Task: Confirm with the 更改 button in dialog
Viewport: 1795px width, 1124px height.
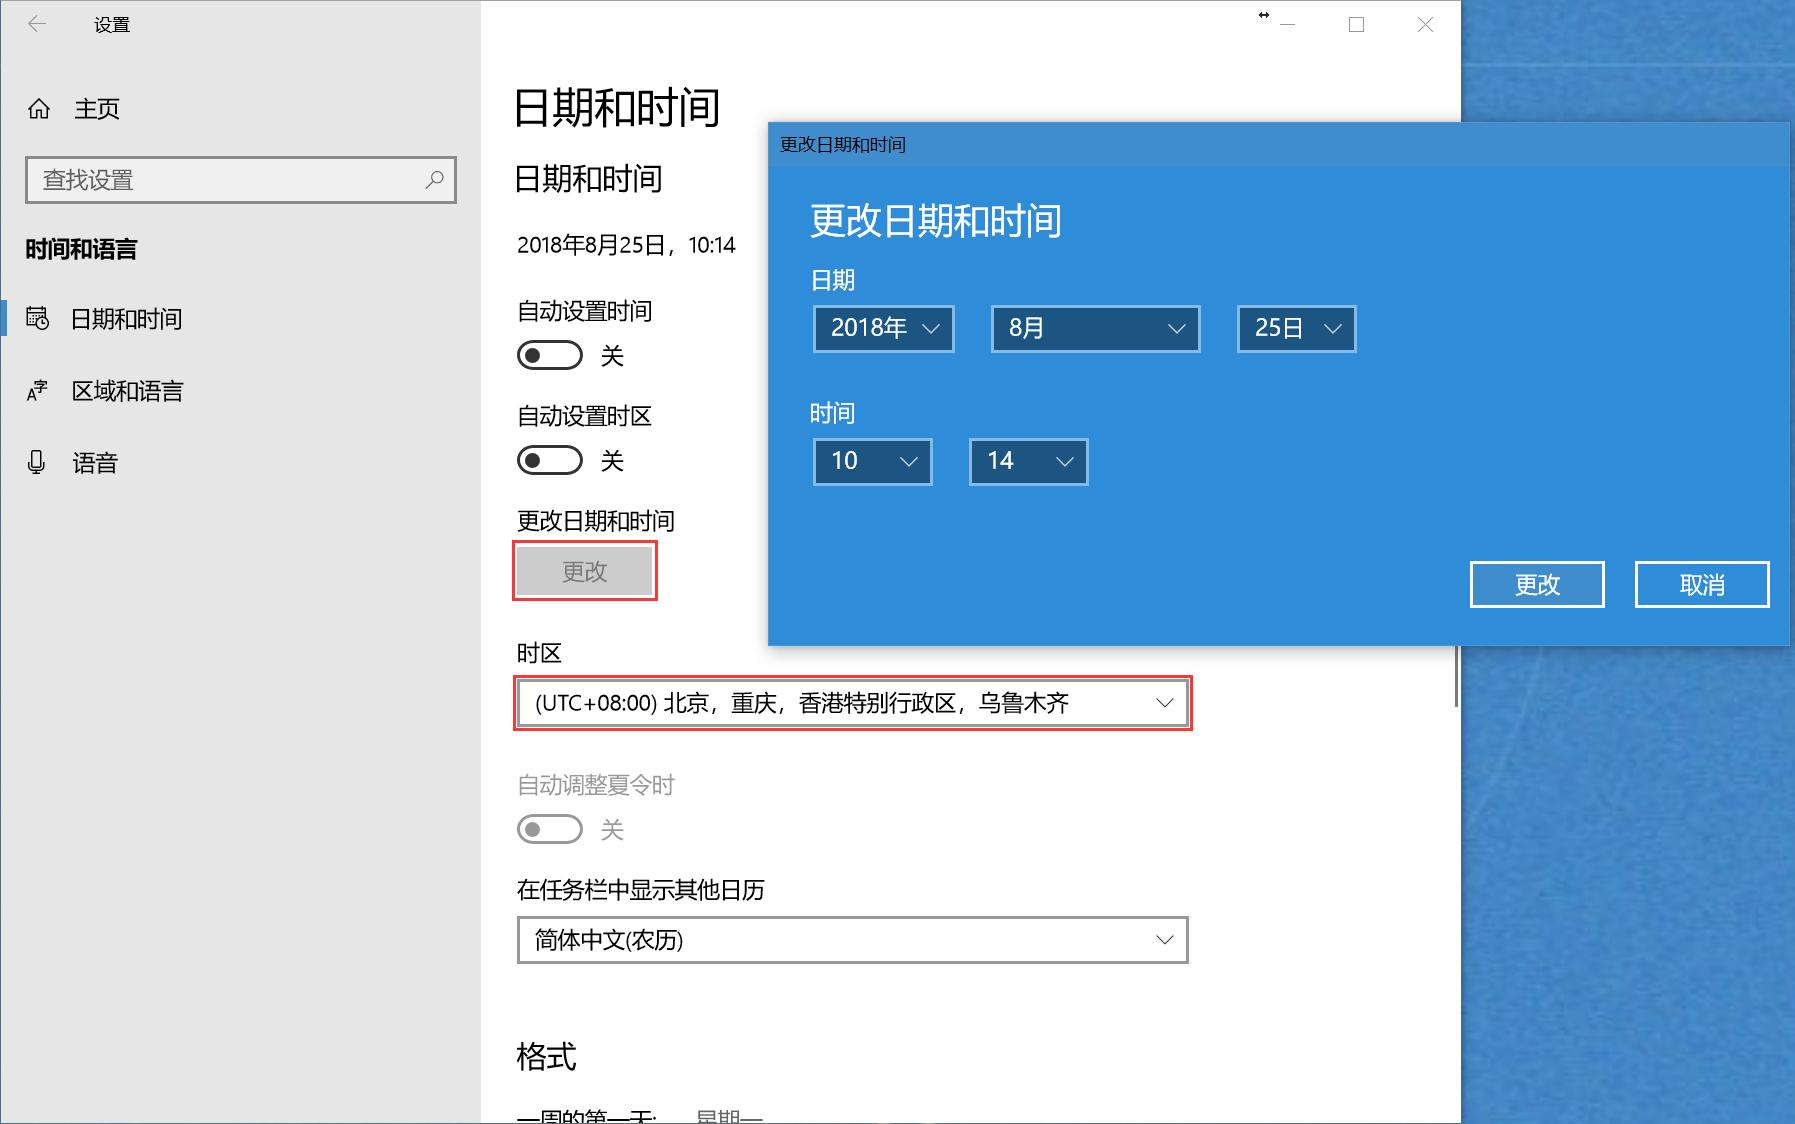Action: (1536, 584)
